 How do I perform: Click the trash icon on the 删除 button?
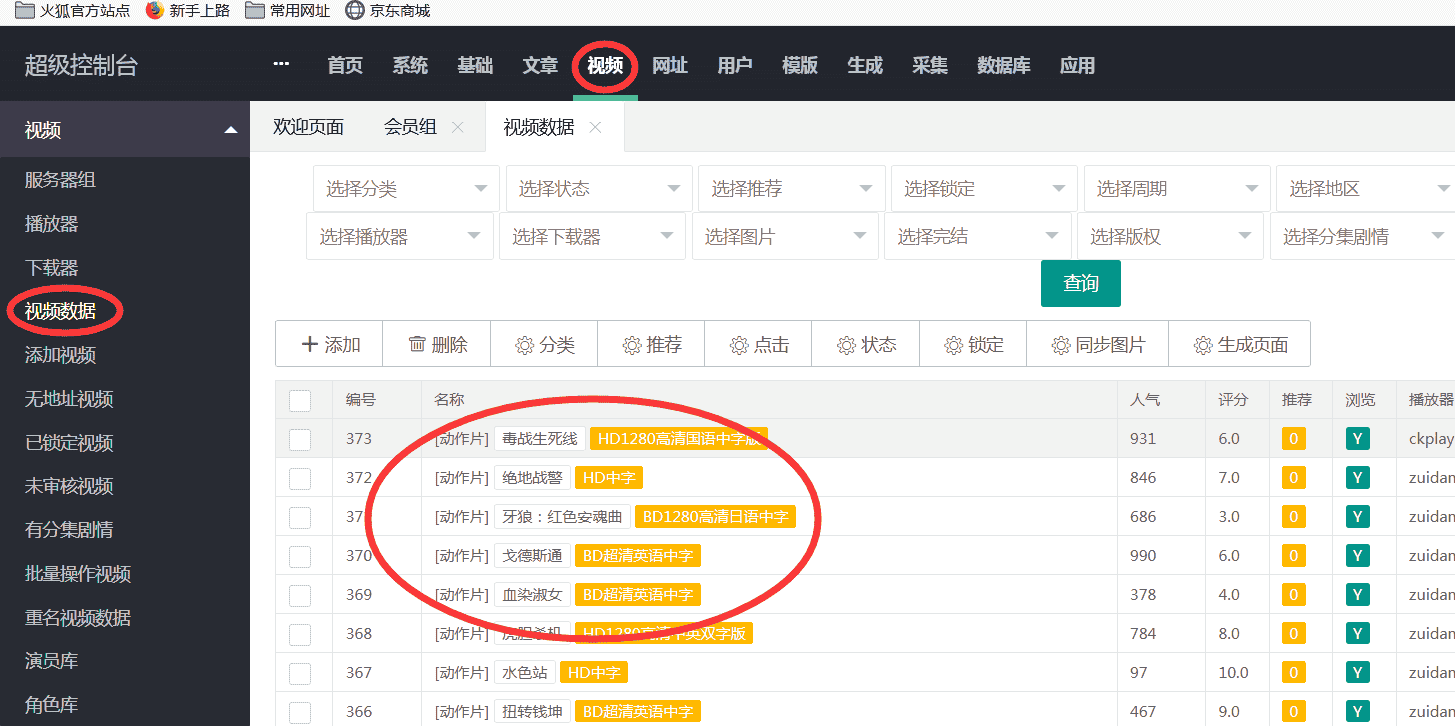[418, 343]
